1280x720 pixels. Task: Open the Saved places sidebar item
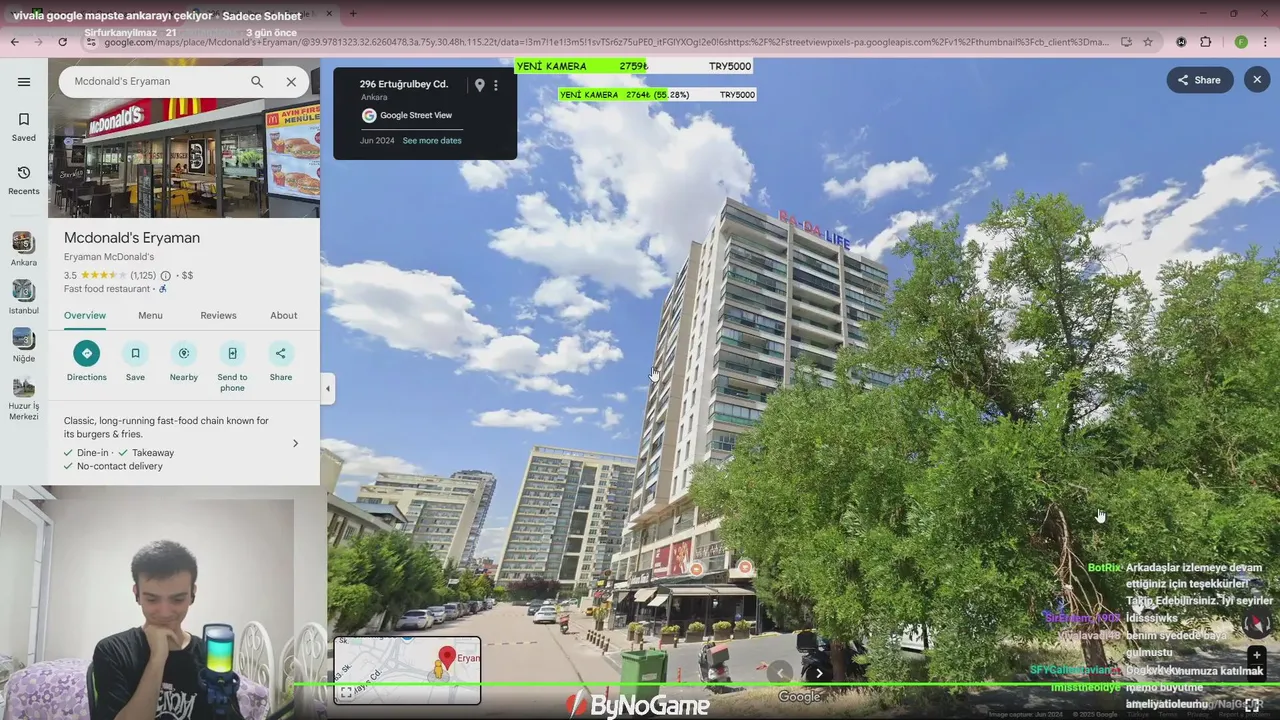pyautogui.click(x=24, y=127)
